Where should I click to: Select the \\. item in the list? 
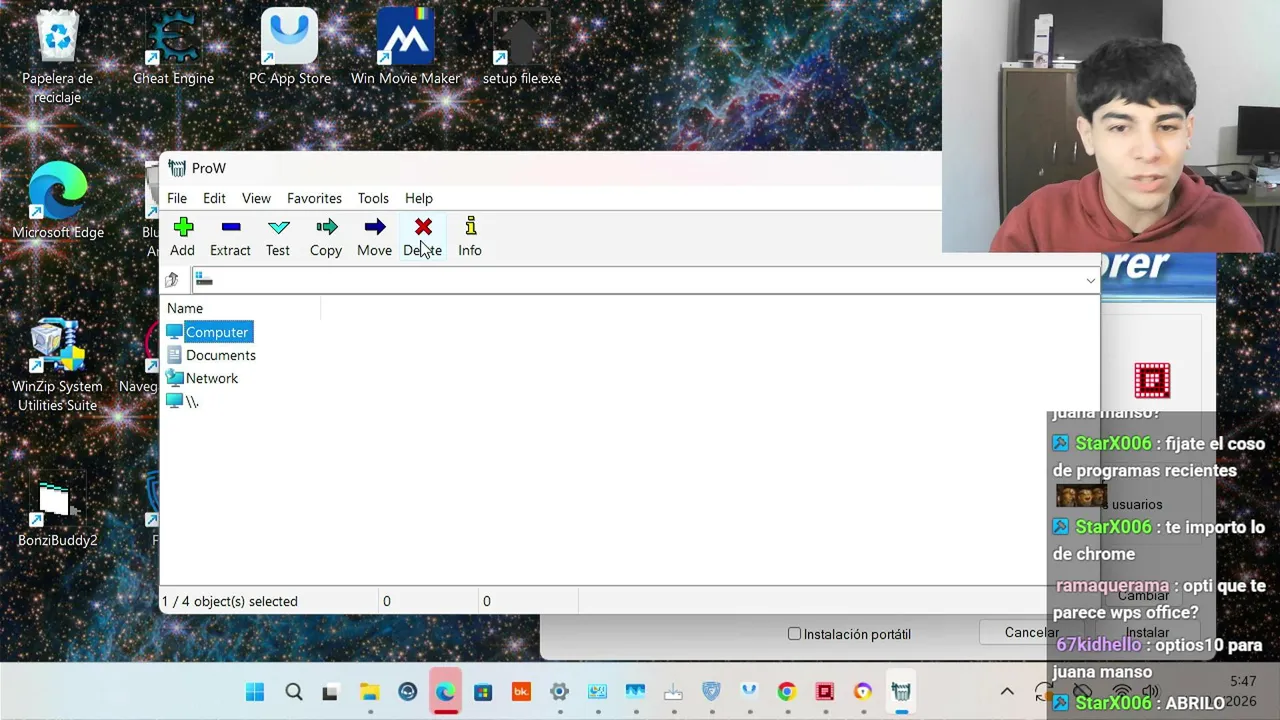point(183,401)
